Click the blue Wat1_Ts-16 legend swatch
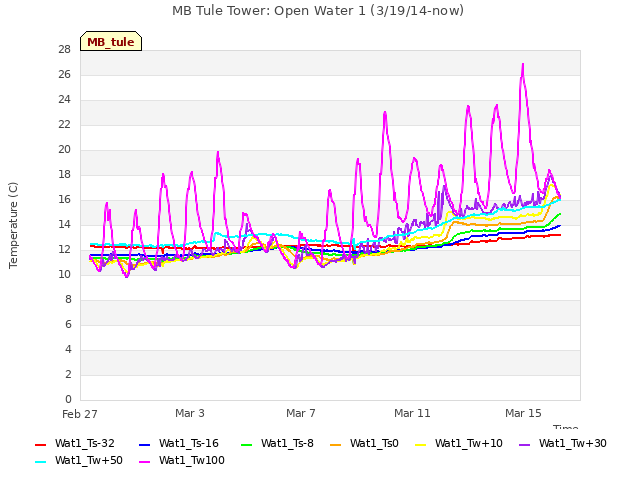The width and height of the screenshot is (640, 480). pos(144,445)
